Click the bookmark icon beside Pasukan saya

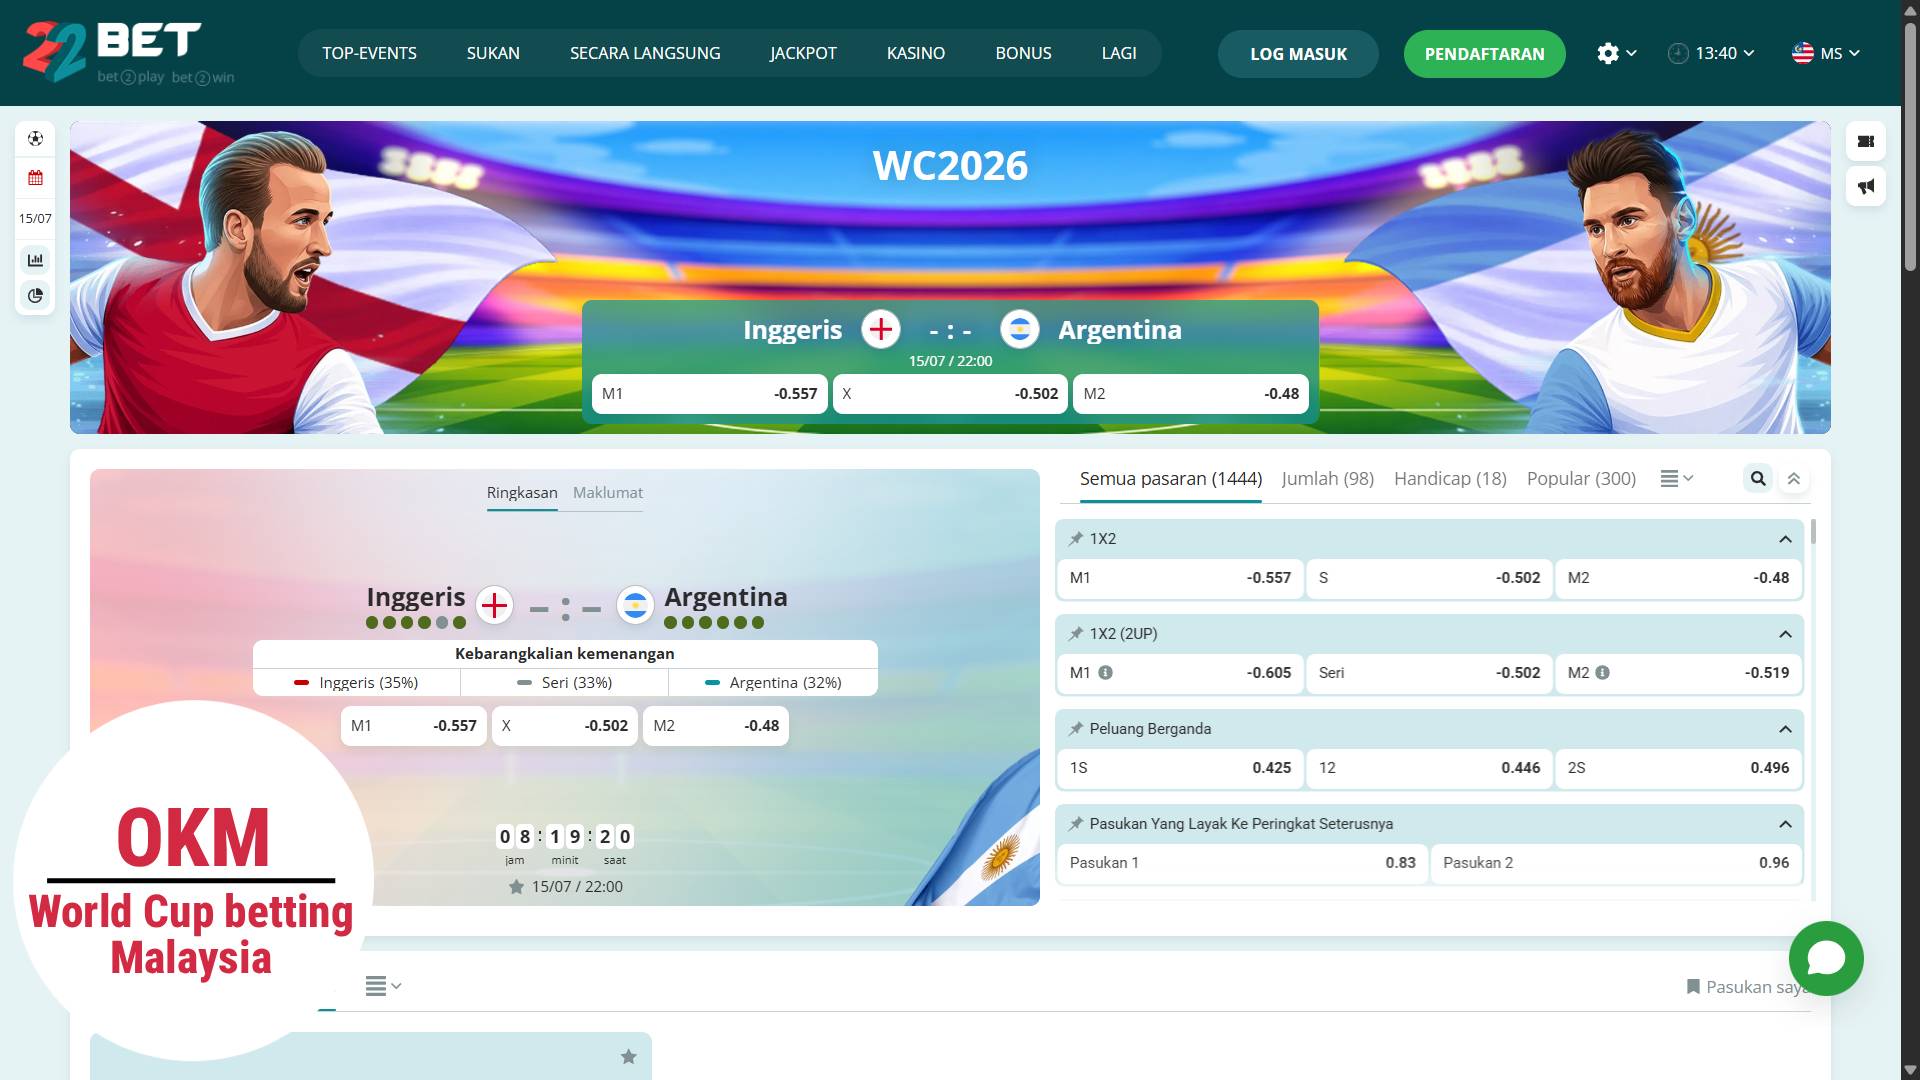click(x=1693, y=986)
